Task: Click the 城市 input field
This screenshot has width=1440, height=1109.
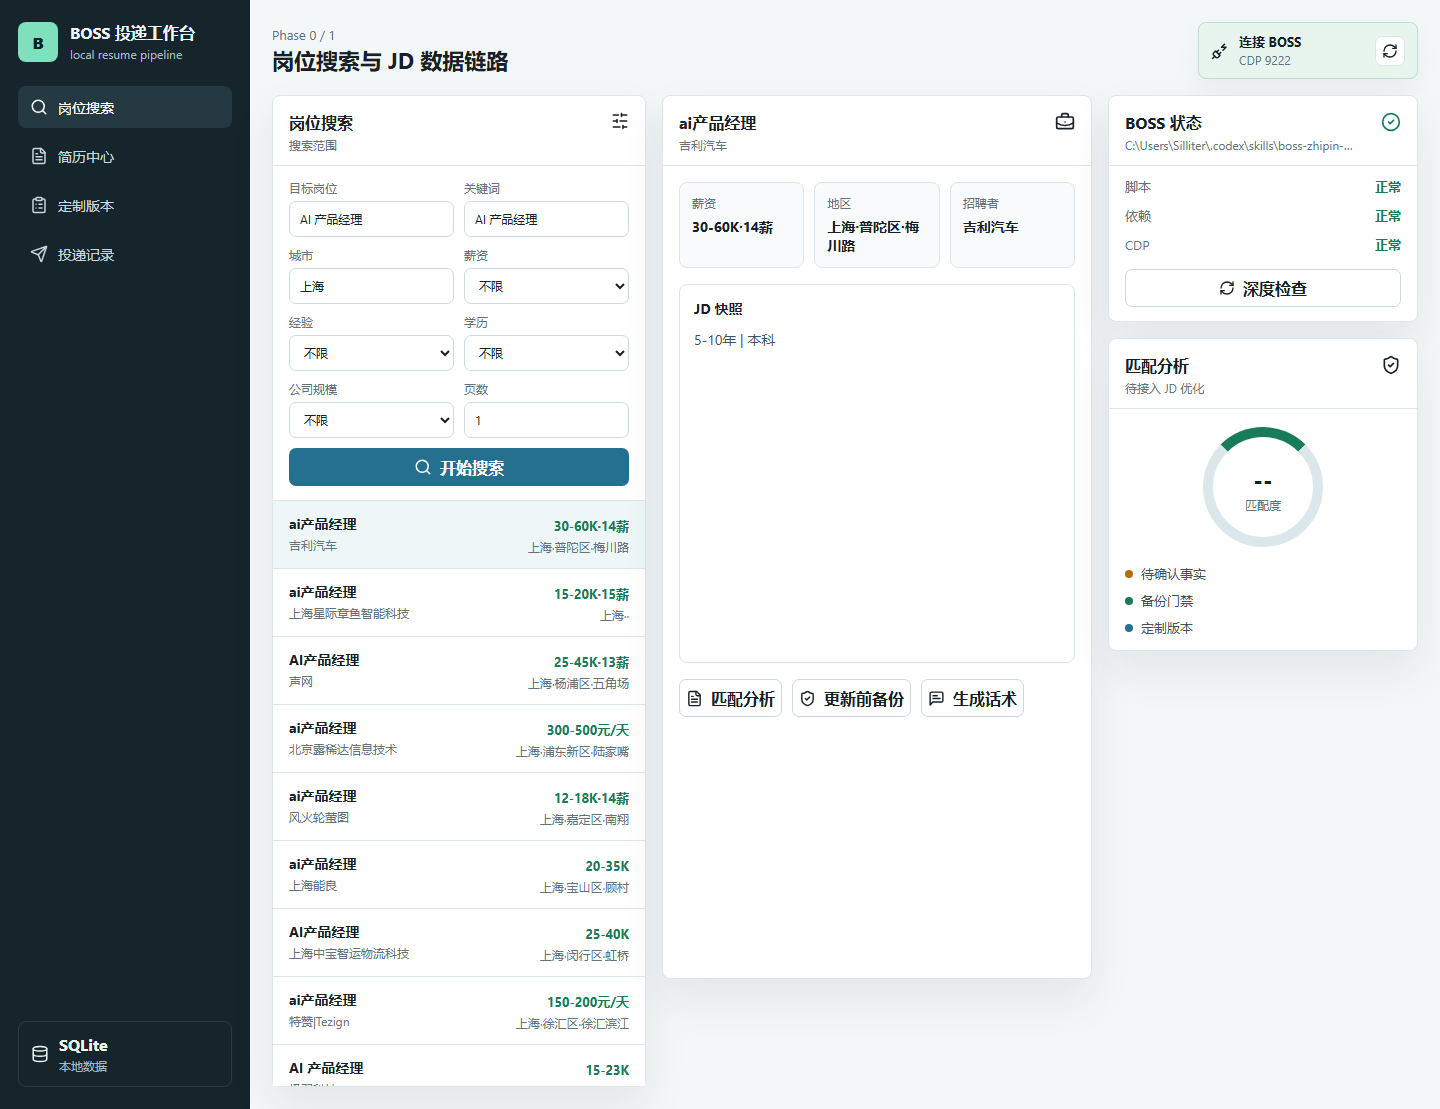Action: point(371,286)
